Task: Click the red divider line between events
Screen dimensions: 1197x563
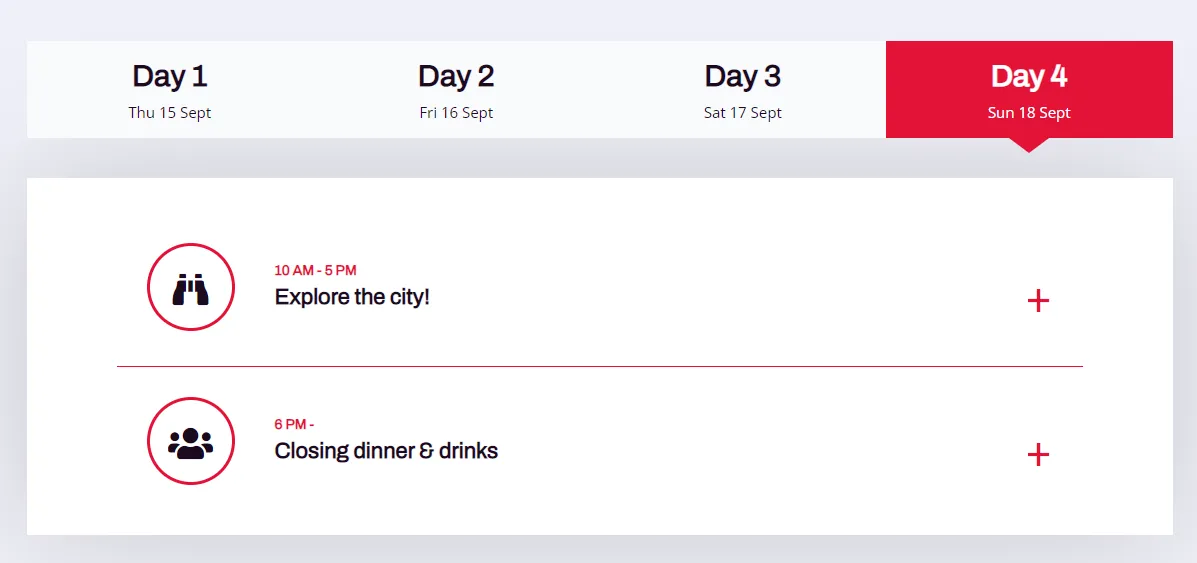Action: tap(599, 367)
